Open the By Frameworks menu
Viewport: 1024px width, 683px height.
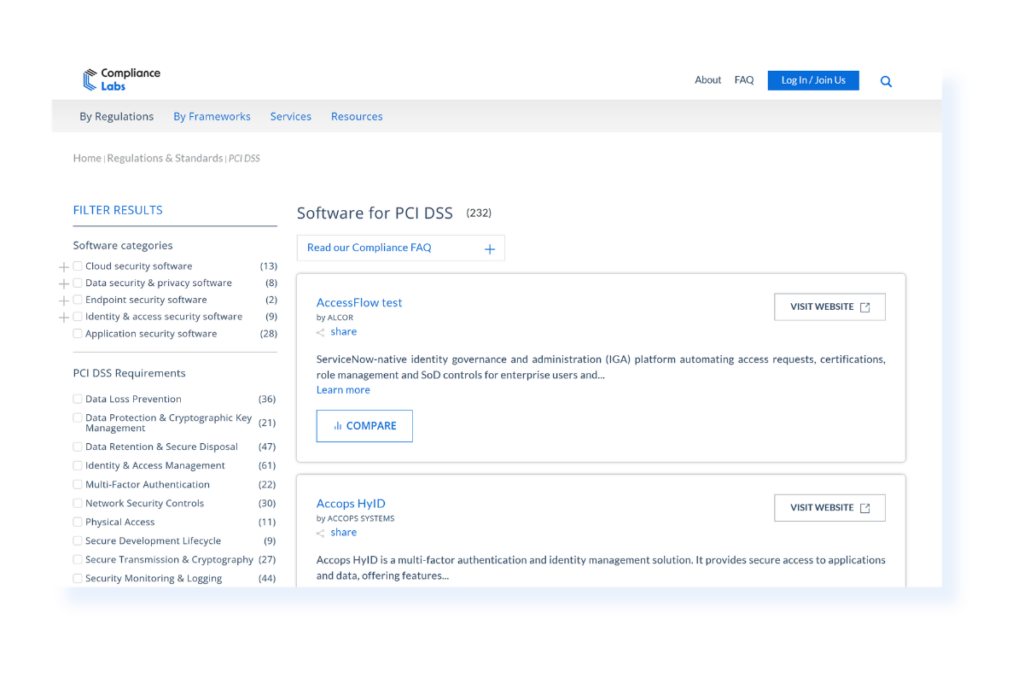pos(212,116)
